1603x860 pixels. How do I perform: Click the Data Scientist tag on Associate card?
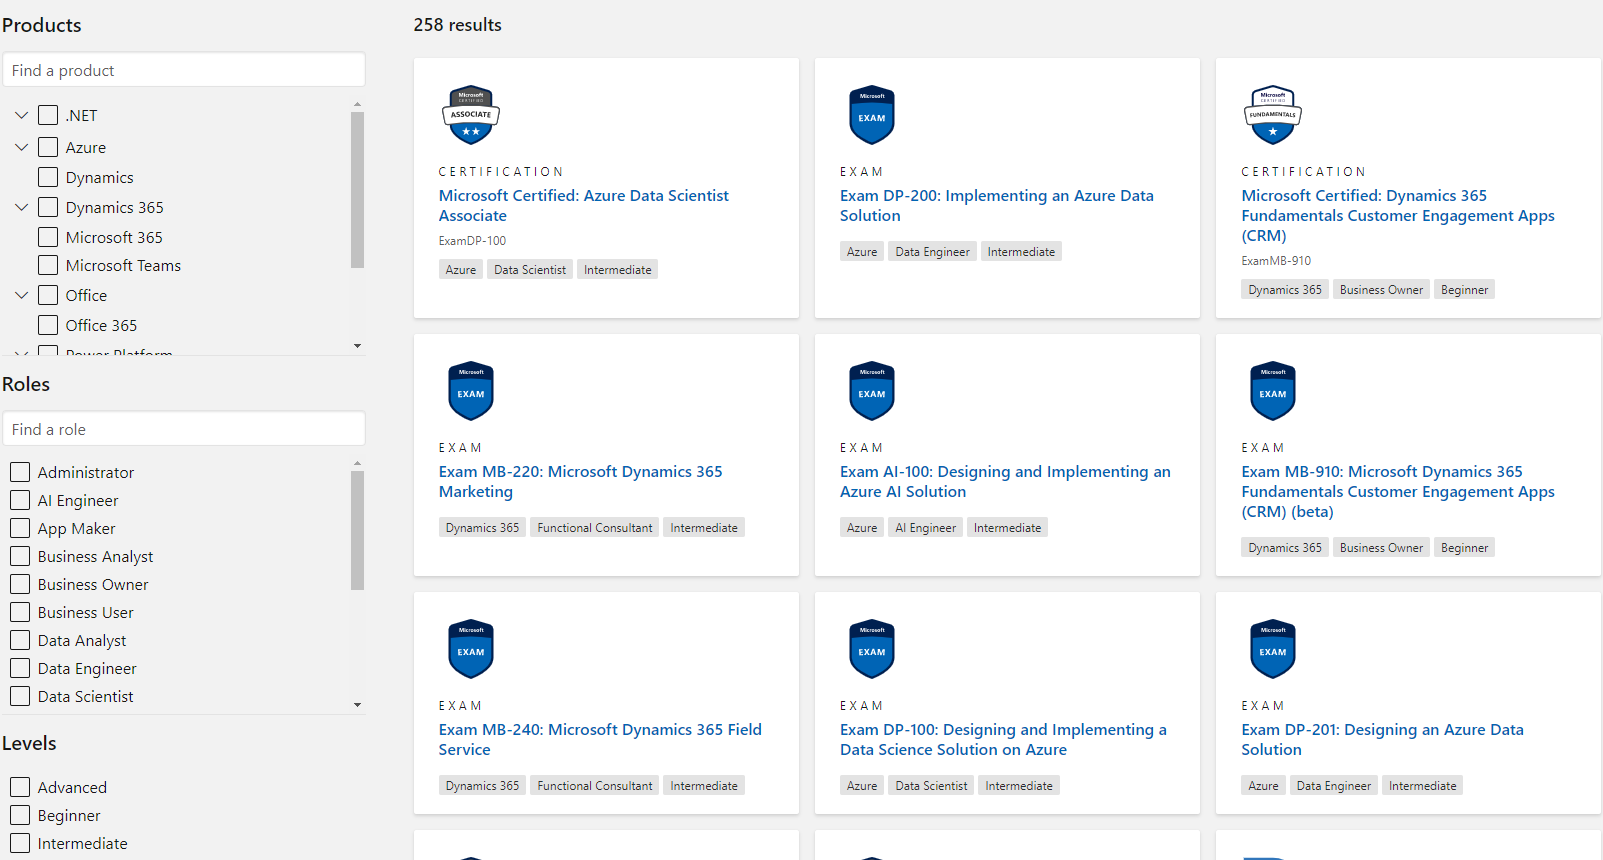530,269
